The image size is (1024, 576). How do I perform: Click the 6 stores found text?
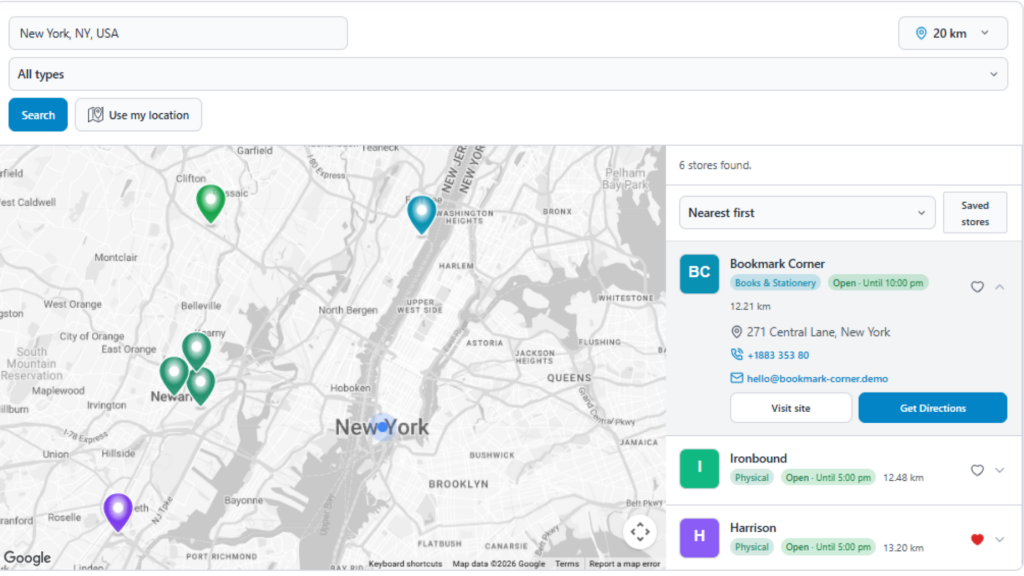pos(715,165)
